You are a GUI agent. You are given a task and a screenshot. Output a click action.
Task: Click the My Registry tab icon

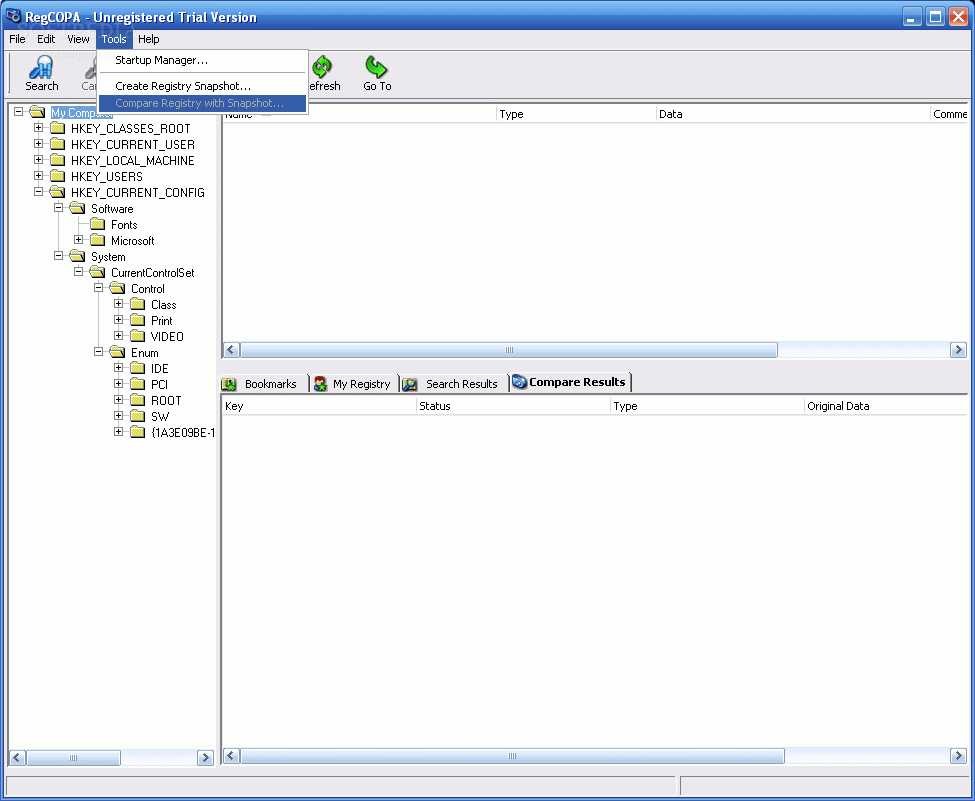[320, 384]
